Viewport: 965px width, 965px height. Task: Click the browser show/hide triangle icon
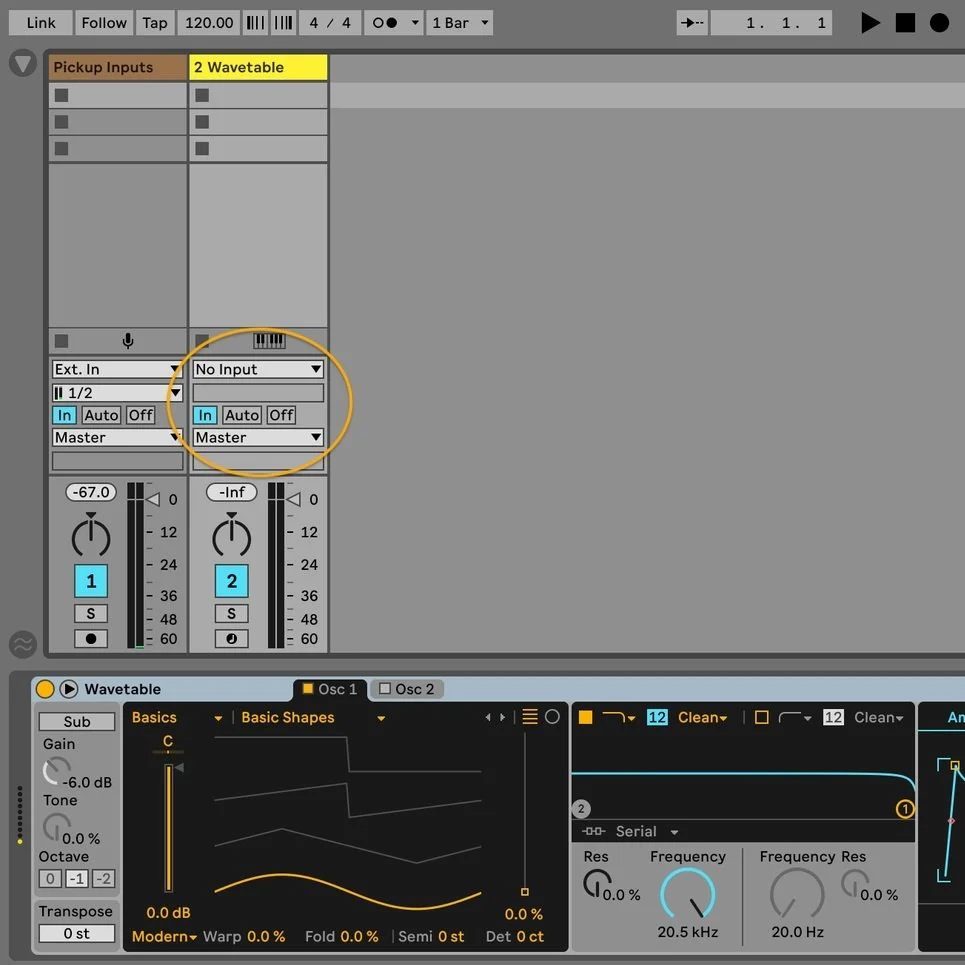tap(23, 63)
